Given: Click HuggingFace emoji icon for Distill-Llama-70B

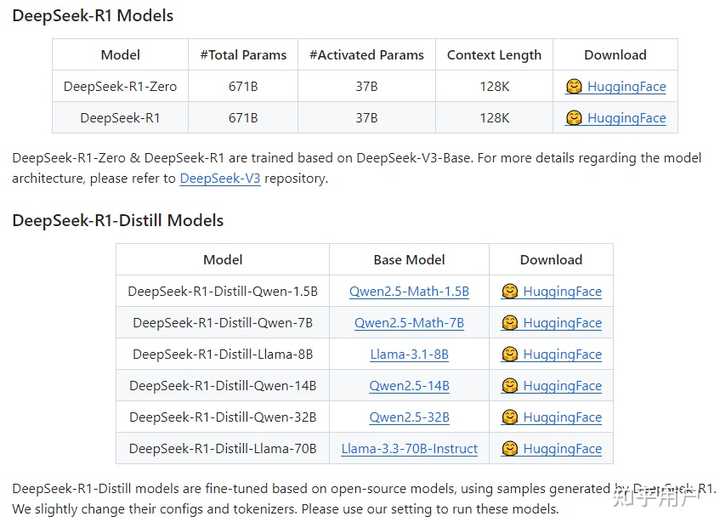Looking at the screenshot, I should [x=510, y=449].
